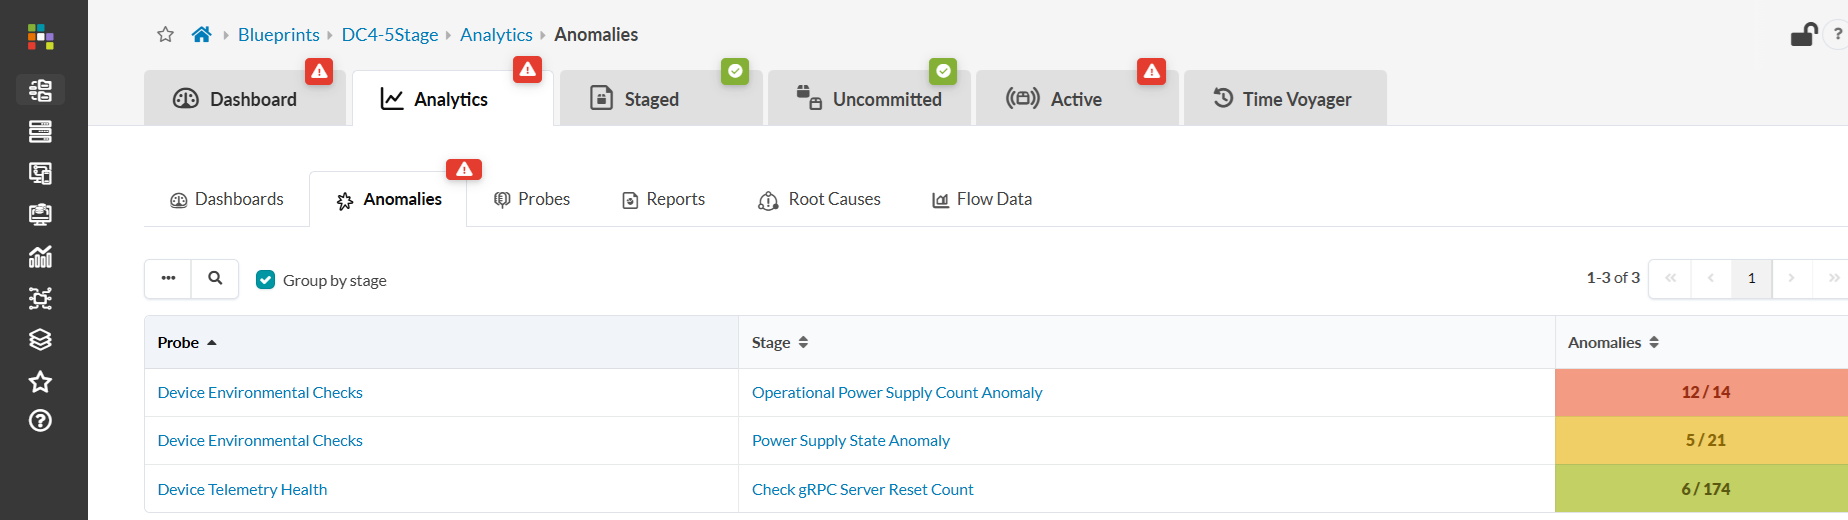Click the red alert badge above Anomalies subtab
Viewport: 1848px width, 520px height.
(464, 169)
